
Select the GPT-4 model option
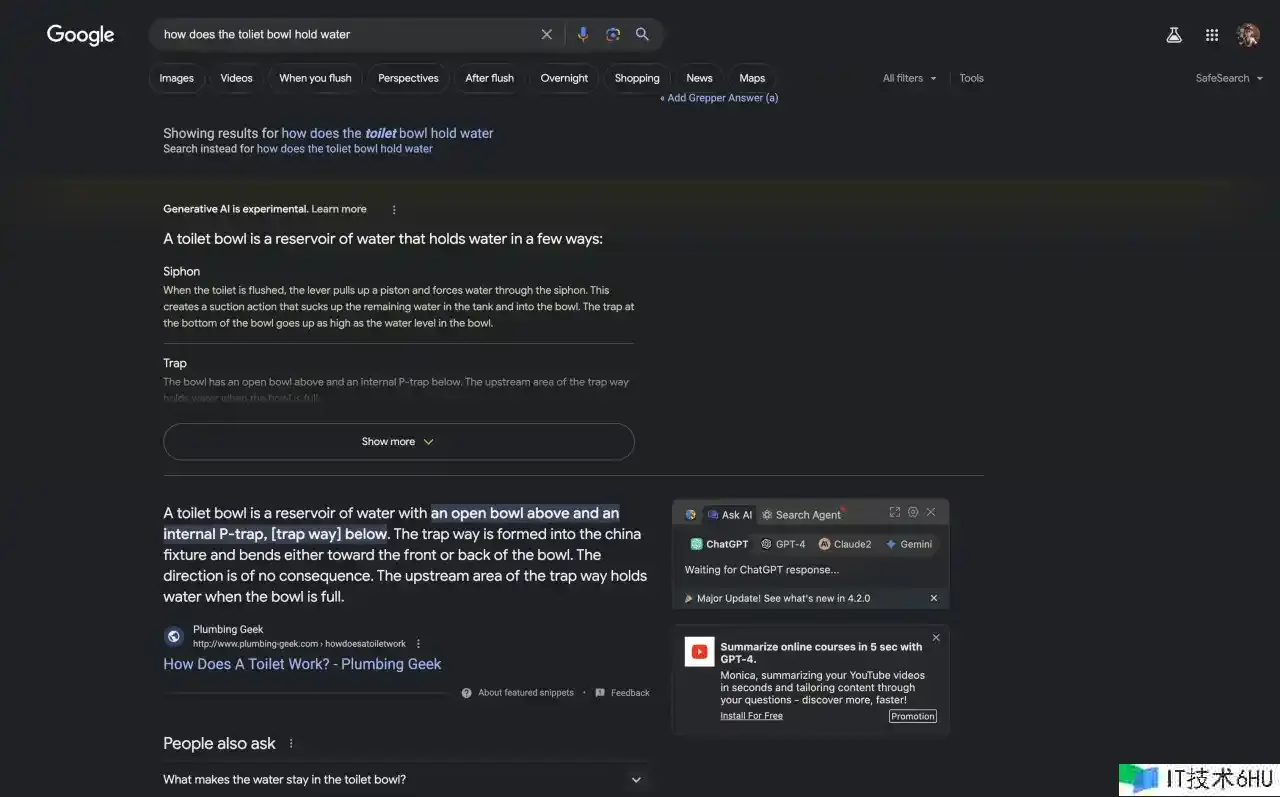point(783,544)
